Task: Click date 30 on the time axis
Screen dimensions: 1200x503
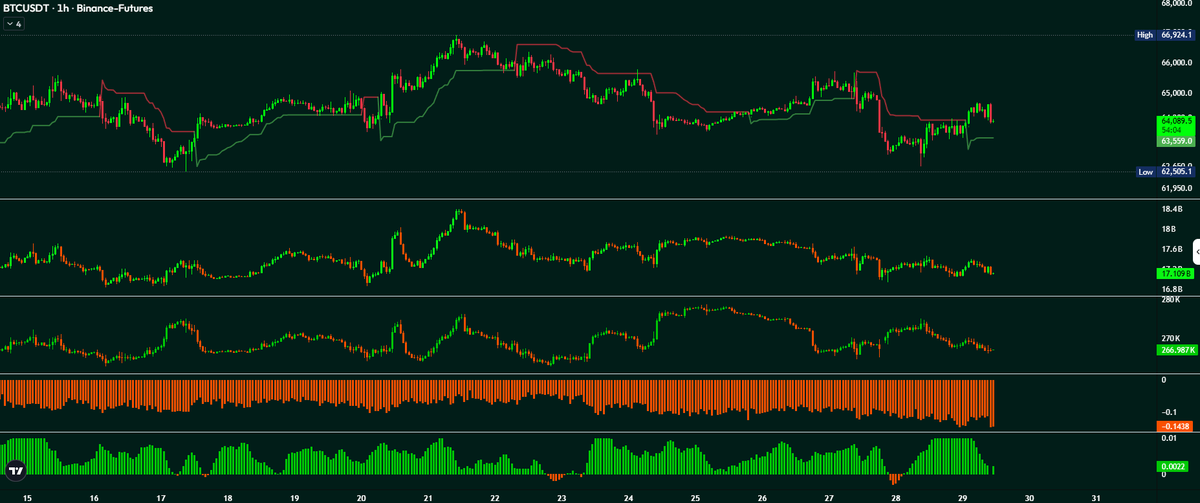Action: [1030, 496]
